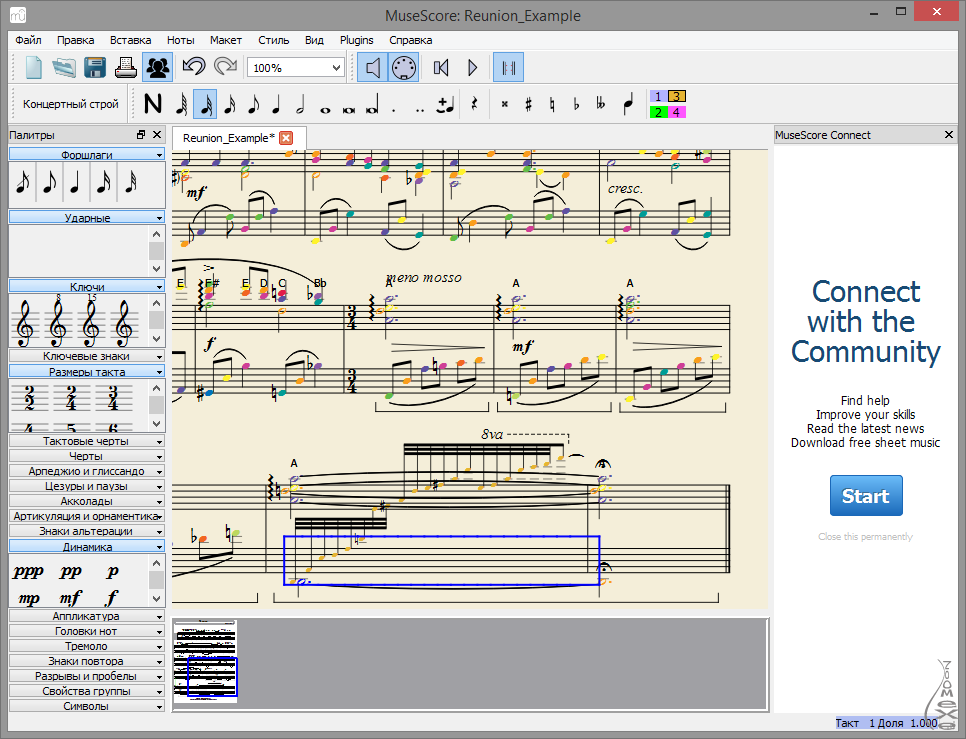Click the Start button in MuseScore Connect
The height and width of the screenshot is (739, 966).
click(x=866, y=496)
